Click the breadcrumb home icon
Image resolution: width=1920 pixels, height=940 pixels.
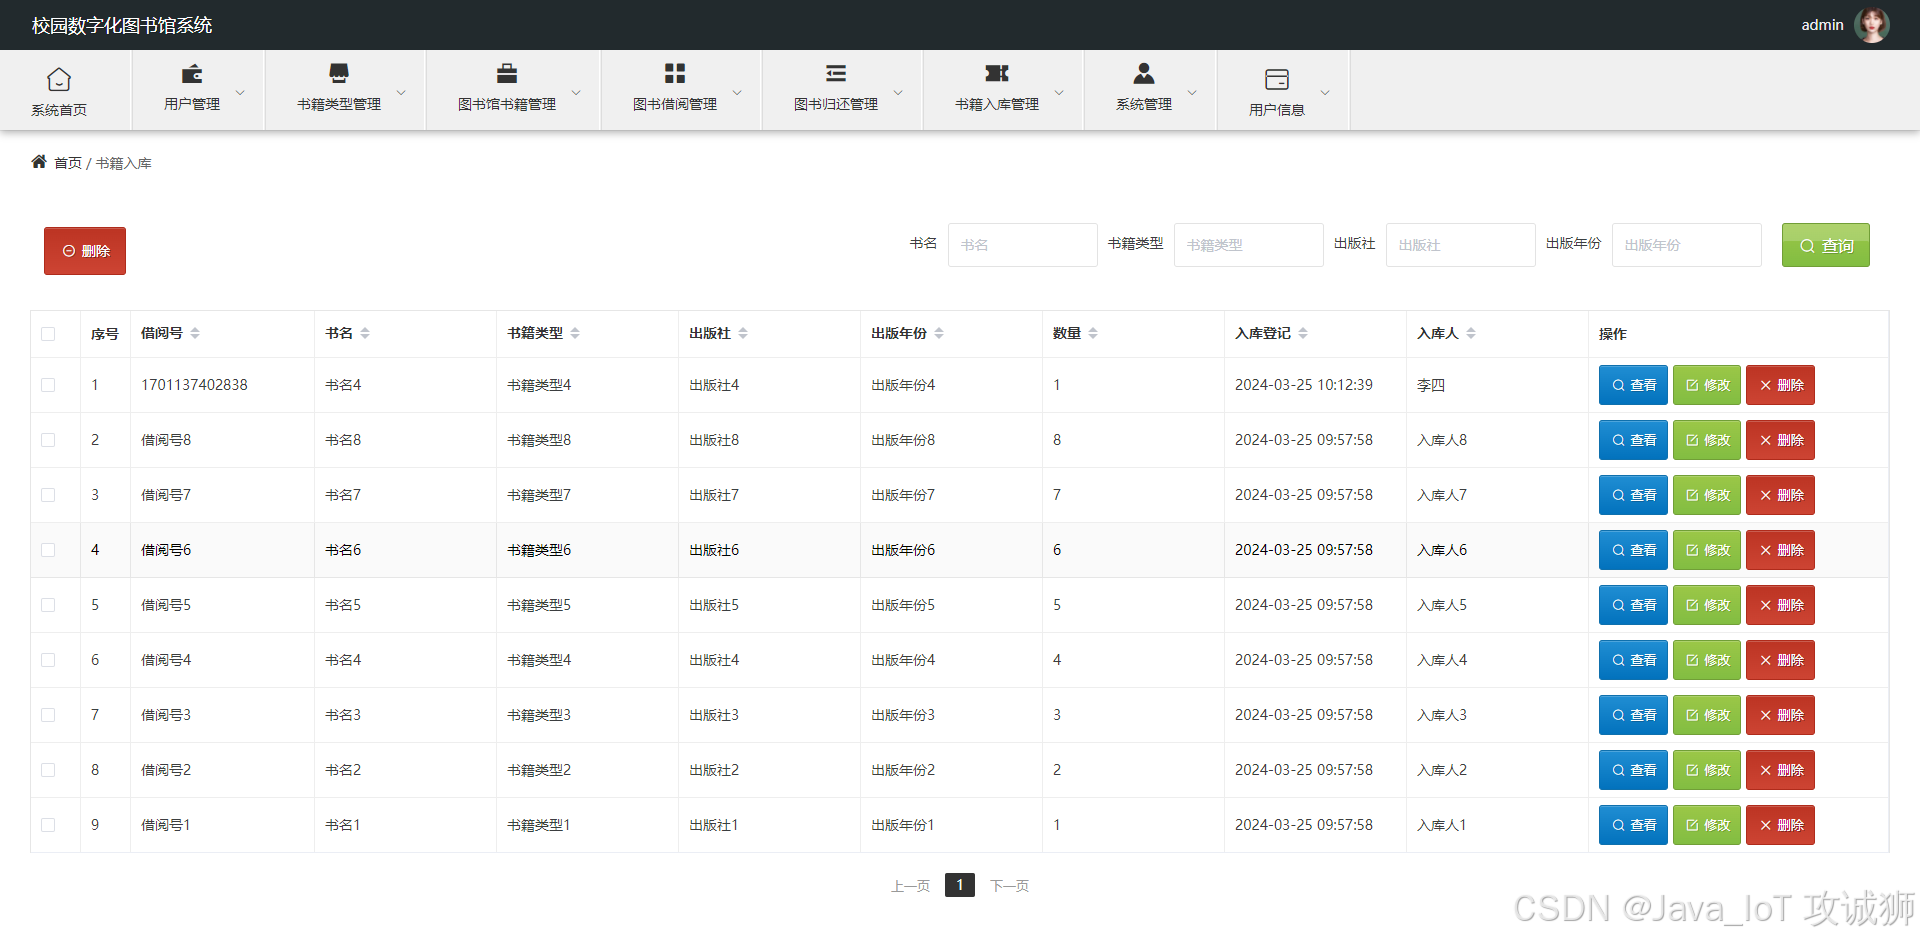point(39,162)
